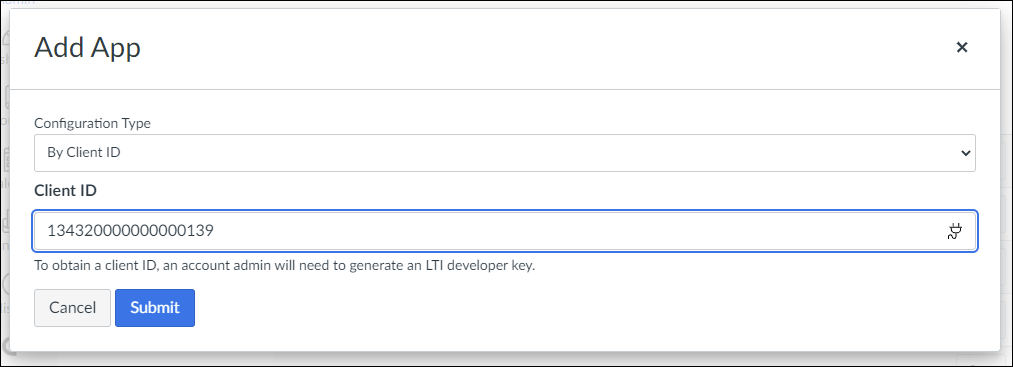Select the Configuration Type combo box
This screenshot has height=367, width=1013.
pos(505,153)
